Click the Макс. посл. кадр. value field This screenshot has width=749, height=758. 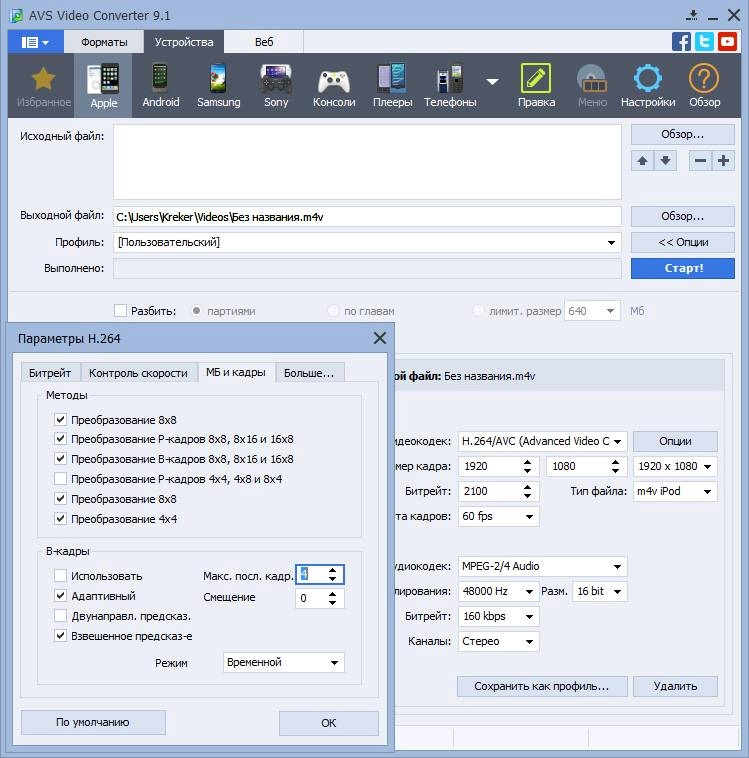[x=311, y=574]
